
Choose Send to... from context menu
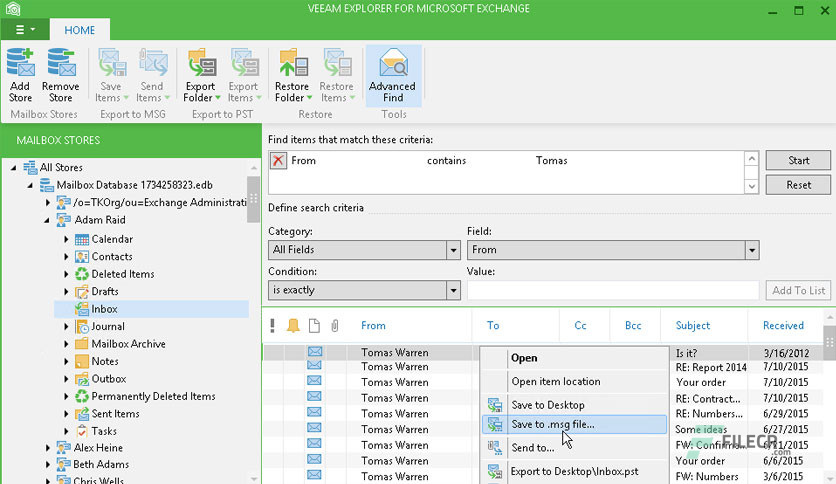575,448
